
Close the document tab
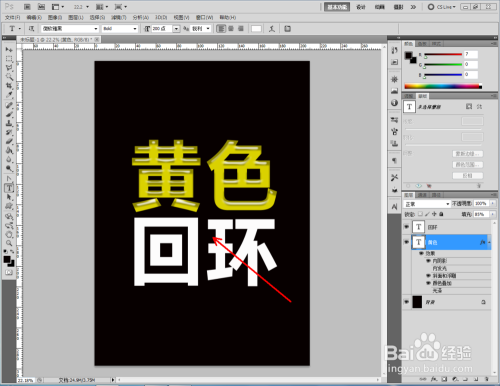pos(97,40)
